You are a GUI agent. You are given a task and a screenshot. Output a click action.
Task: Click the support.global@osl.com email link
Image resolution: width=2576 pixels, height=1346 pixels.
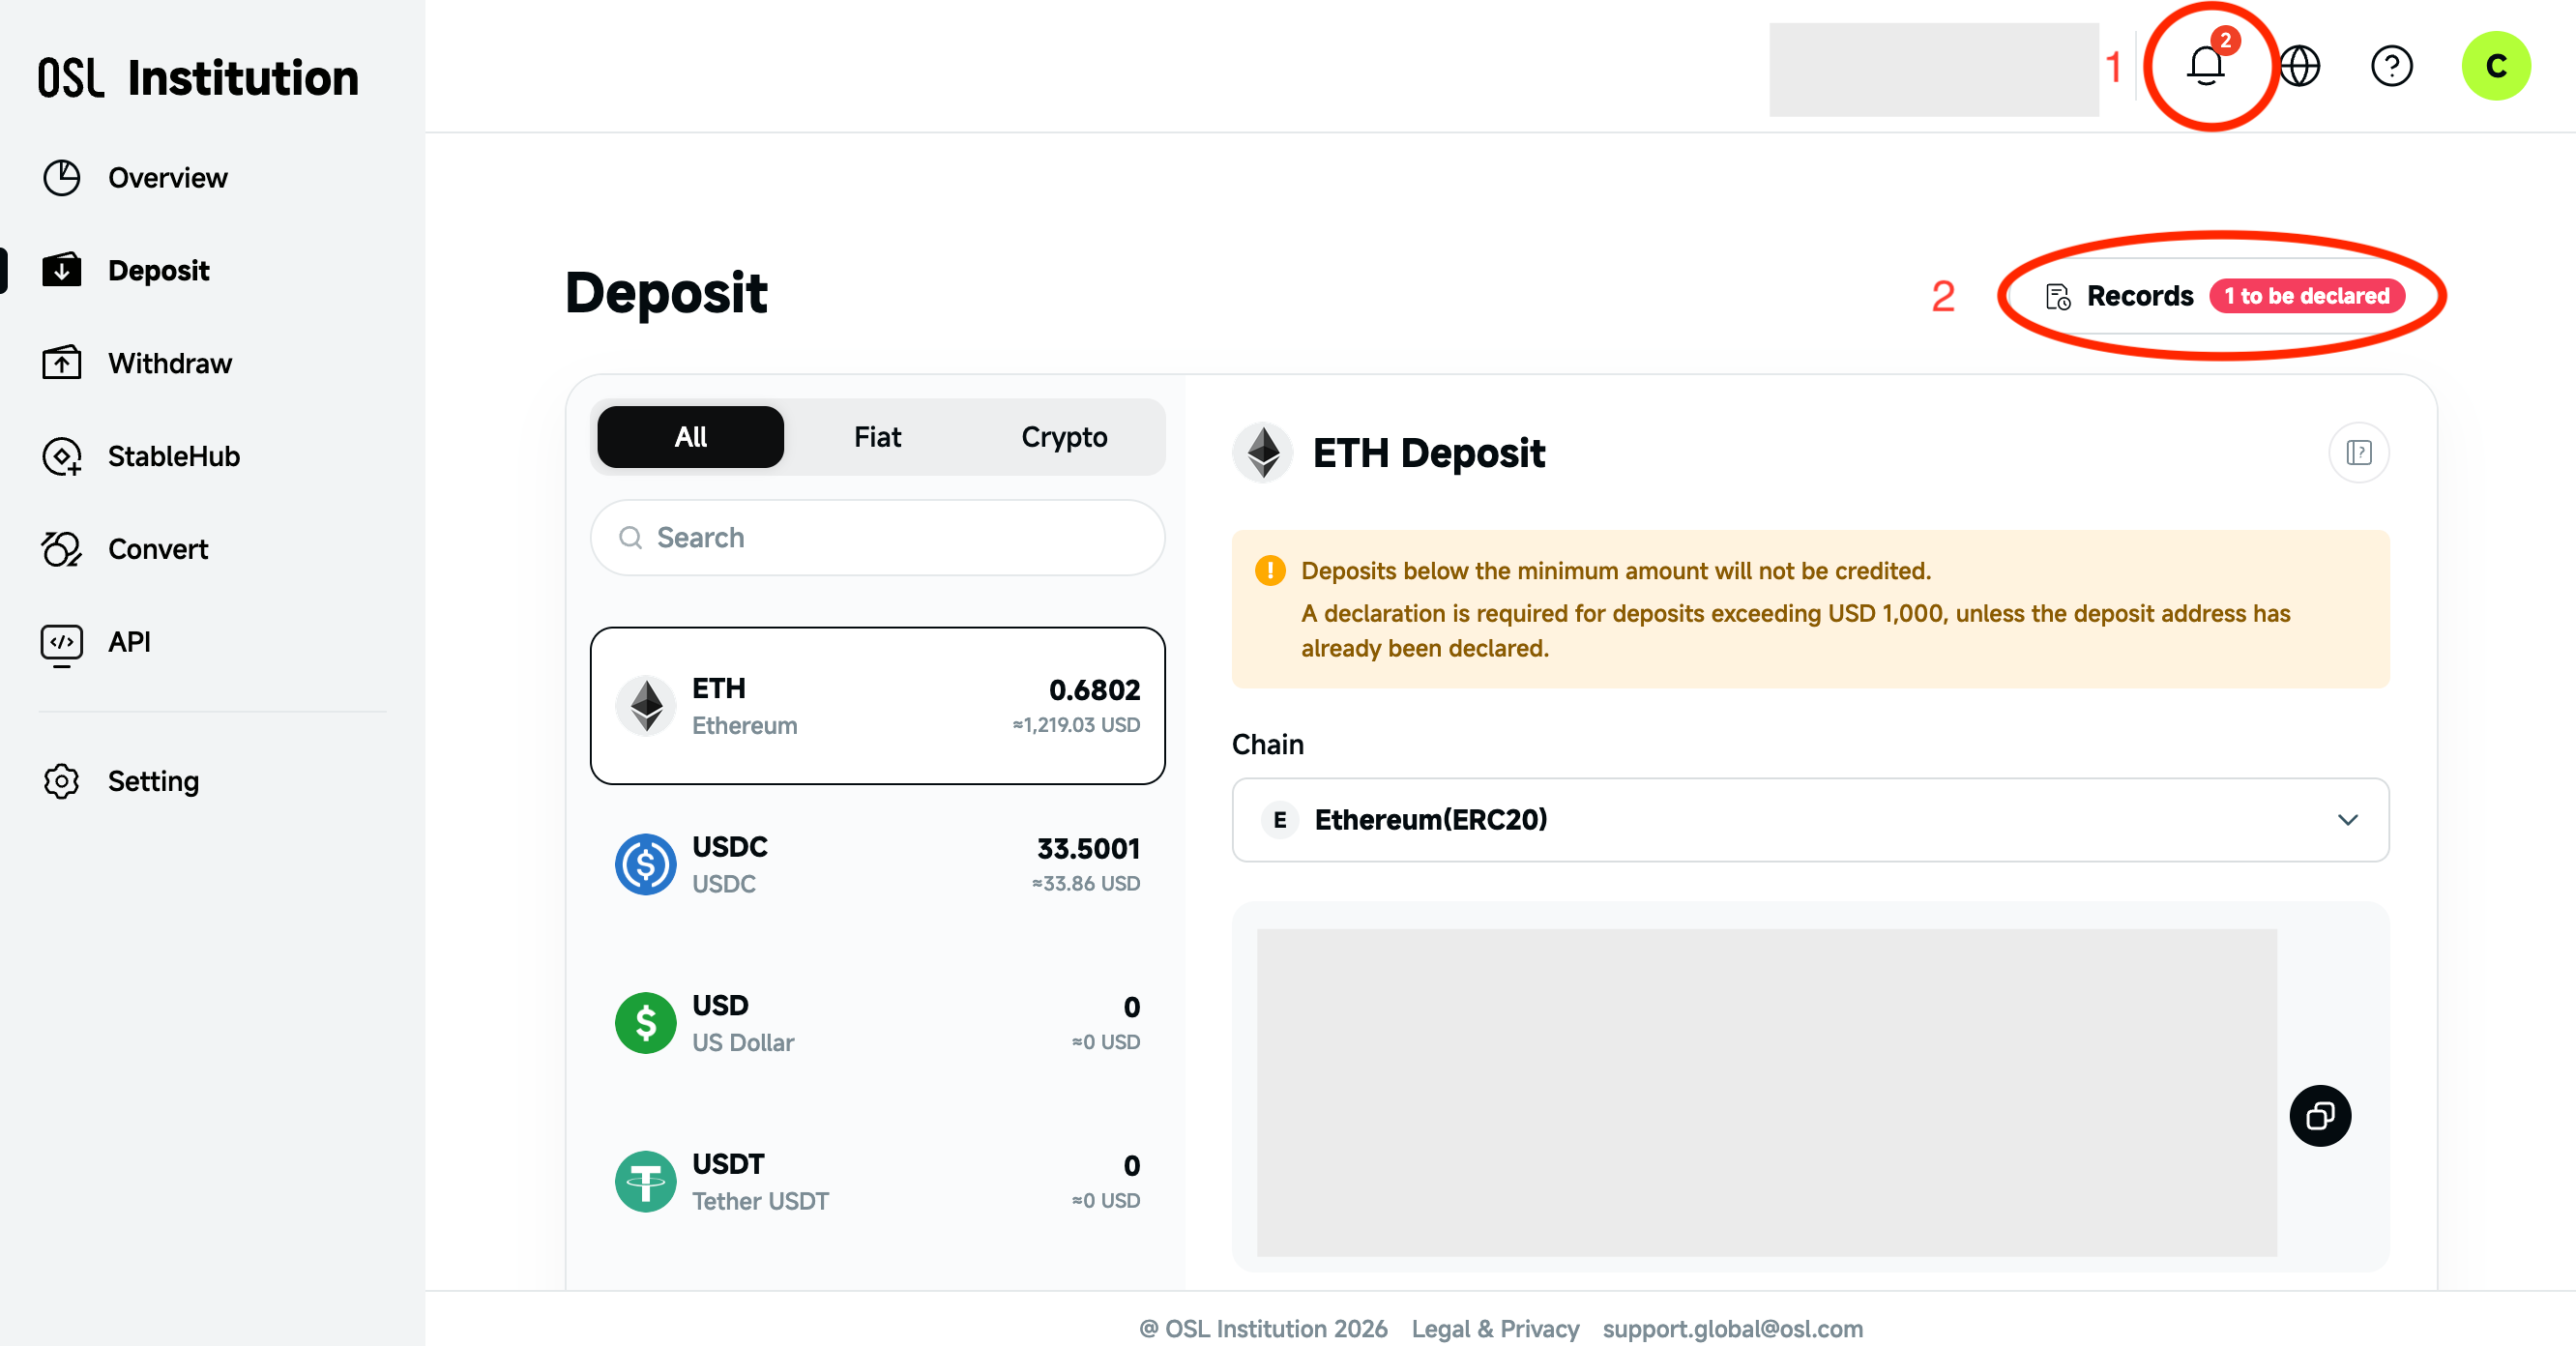click(x=1732, y=1328)
